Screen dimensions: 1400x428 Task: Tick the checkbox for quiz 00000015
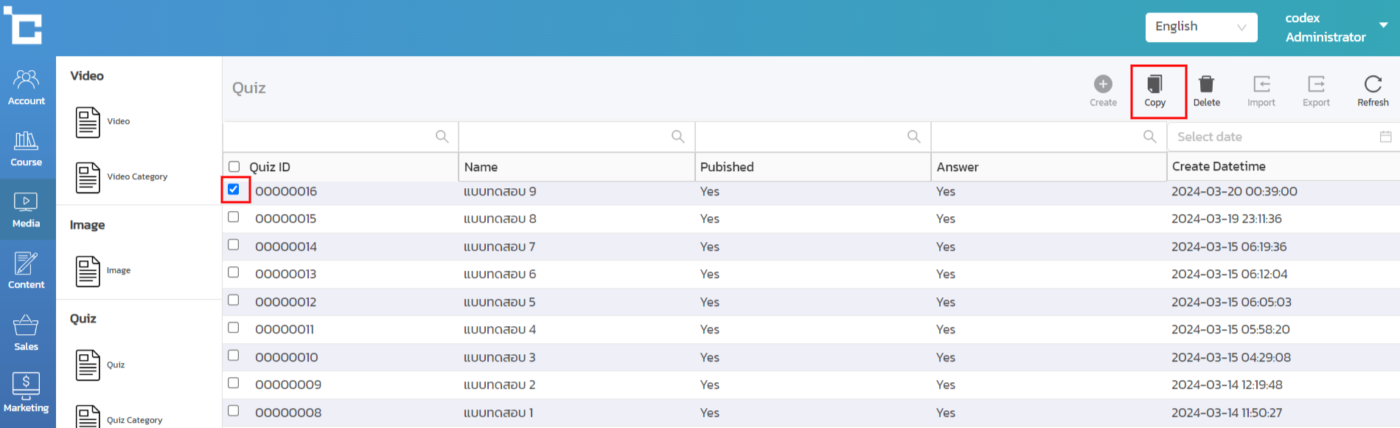[234, 217]
